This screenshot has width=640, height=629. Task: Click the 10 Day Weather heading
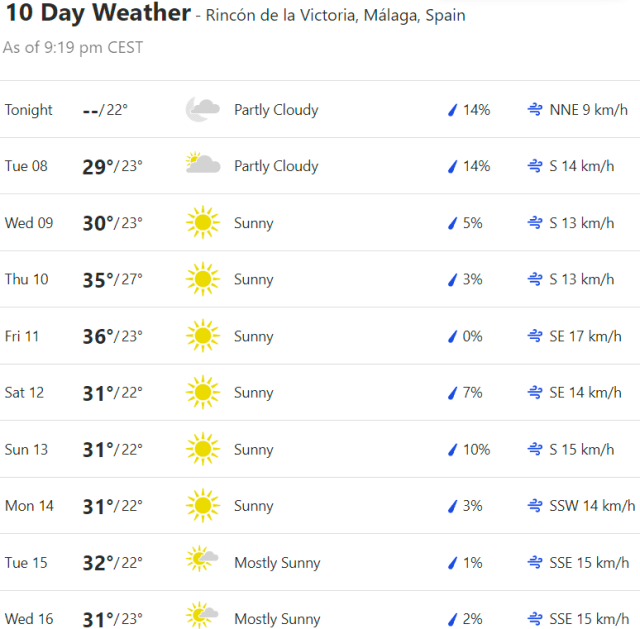[96, 14]
